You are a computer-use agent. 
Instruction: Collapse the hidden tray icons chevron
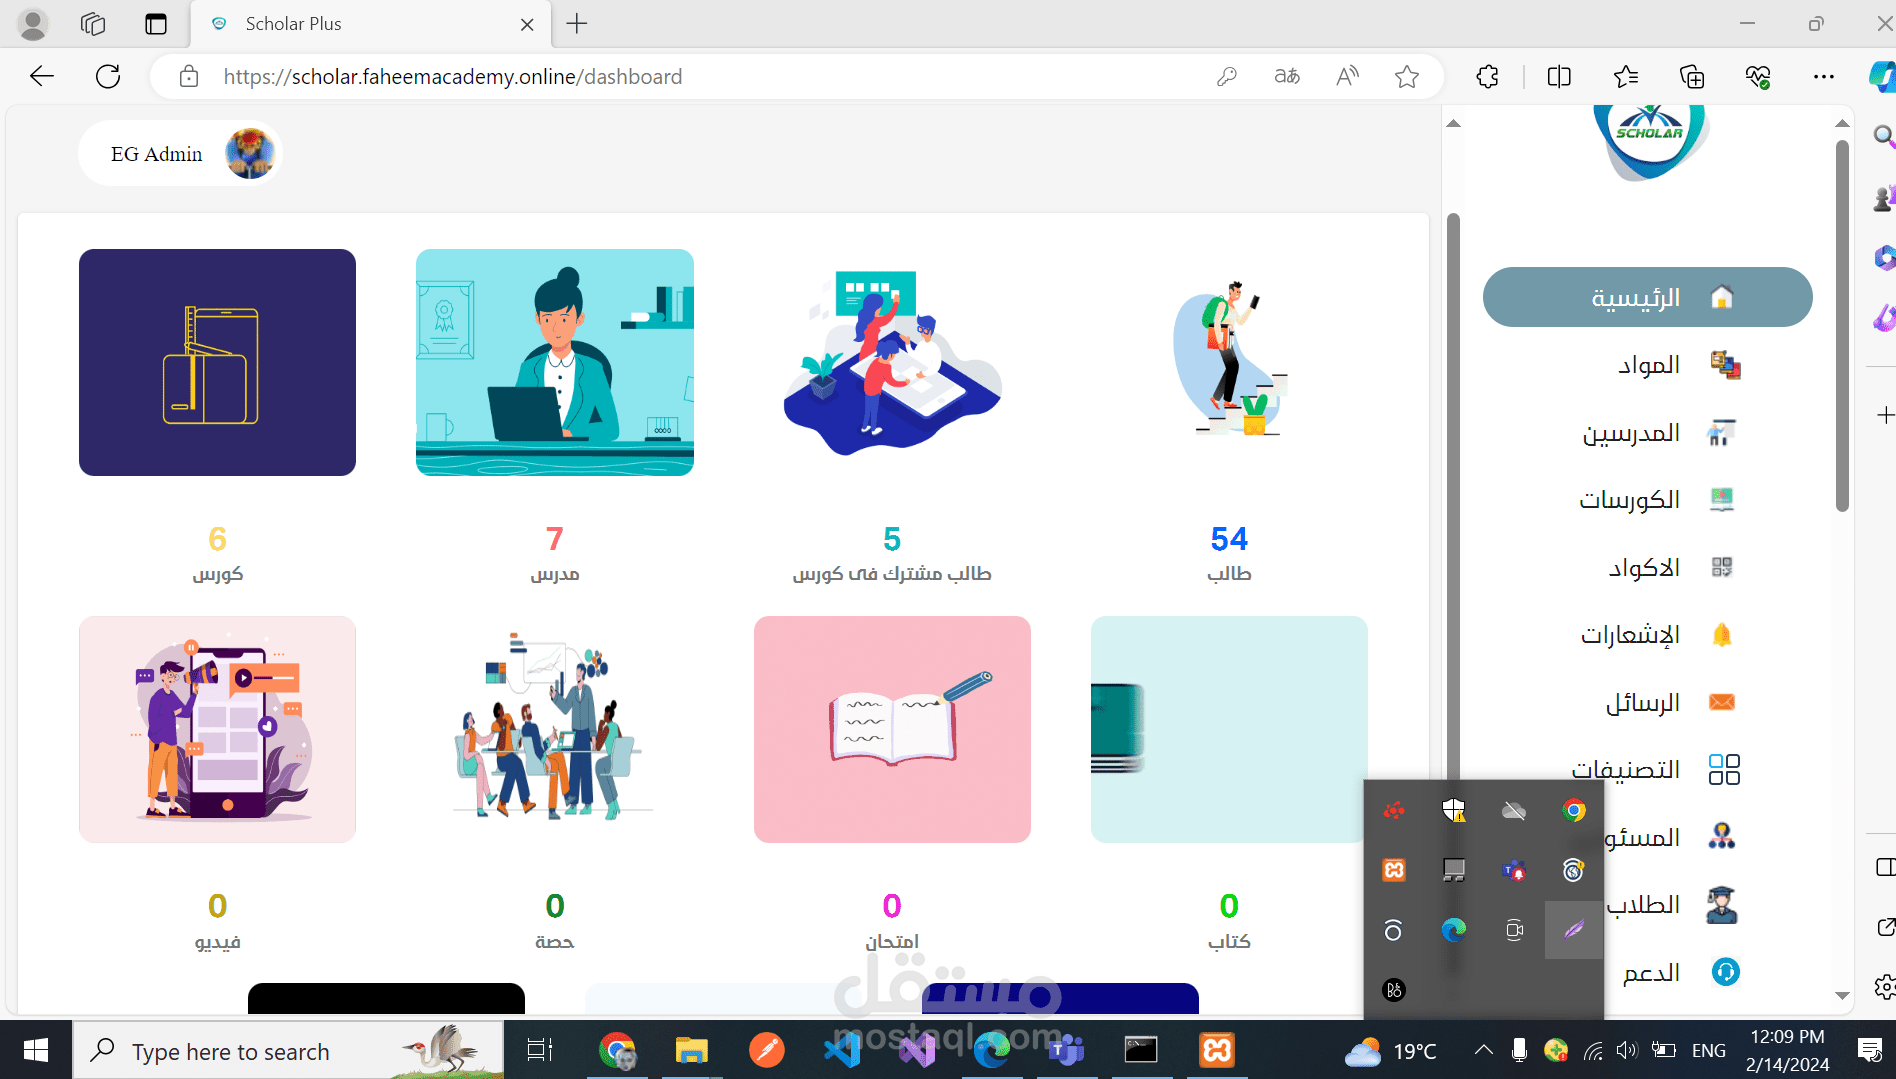pyautogui.click(x=1483, y=1050)
